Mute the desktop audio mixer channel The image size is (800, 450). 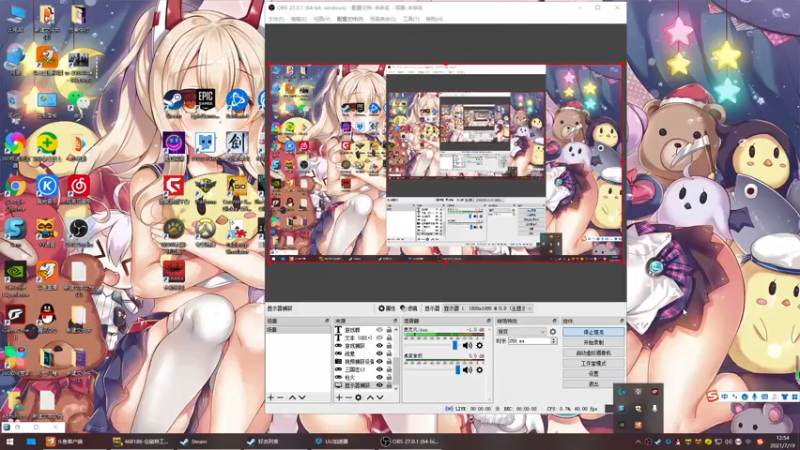(467, 370)
